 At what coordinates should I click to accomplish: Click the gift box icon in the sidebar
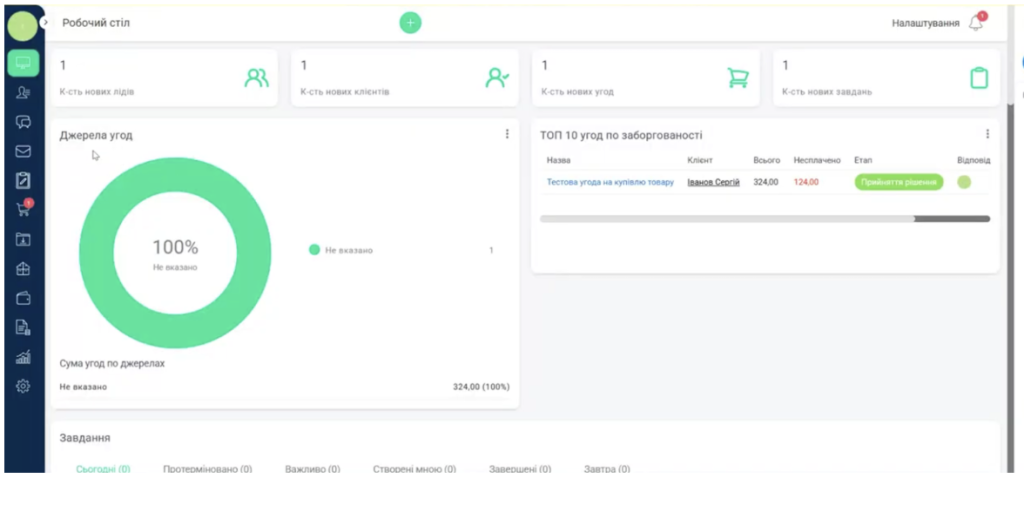pyautogui.click(x=23, y=269)
